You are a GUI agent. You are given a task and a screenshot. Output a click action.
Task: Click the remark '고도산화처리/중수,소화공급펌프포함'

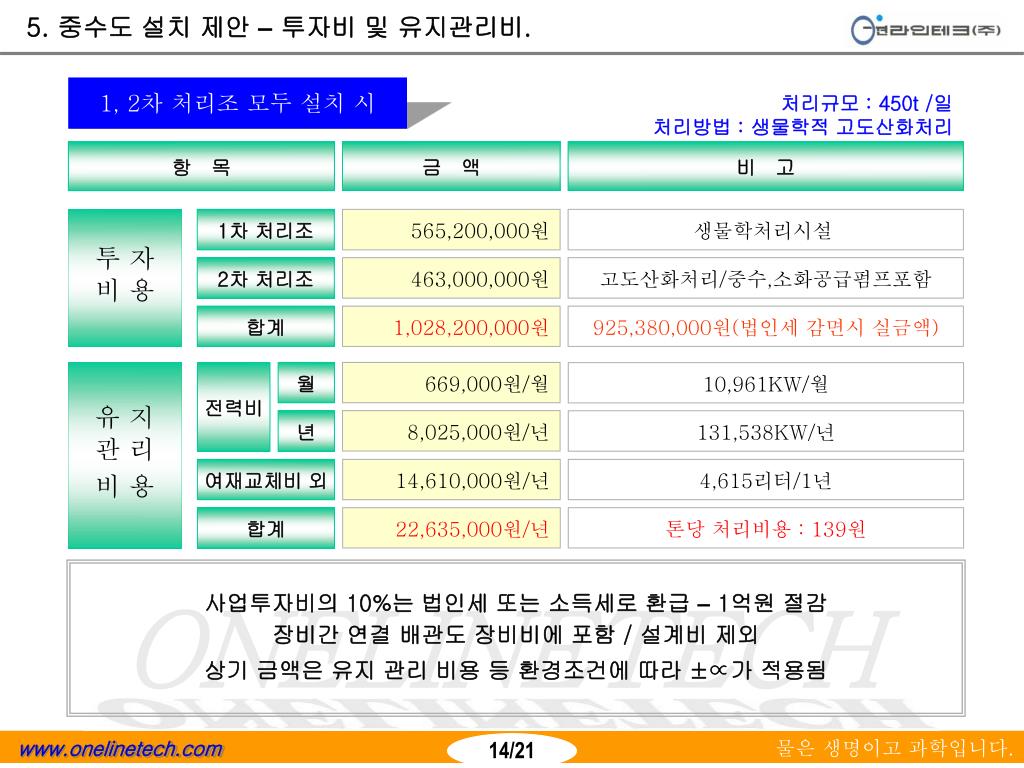coord(765,279)
